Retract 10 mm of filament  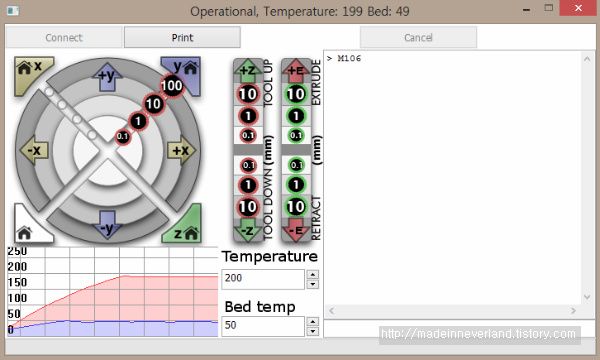[296, 207]
